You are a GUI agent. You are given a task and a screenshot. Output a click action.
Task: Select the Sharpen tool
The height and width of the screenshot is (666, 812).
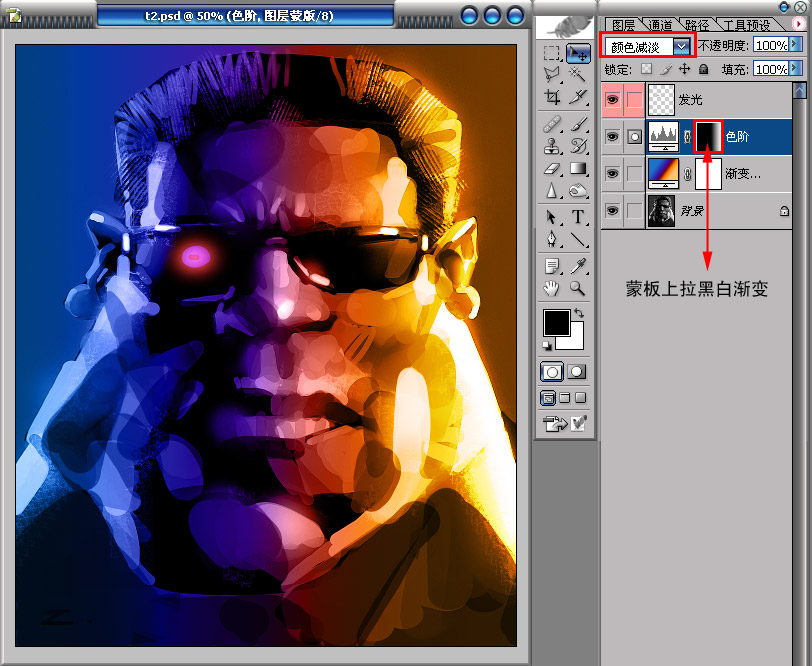click(x=552, y=191)
